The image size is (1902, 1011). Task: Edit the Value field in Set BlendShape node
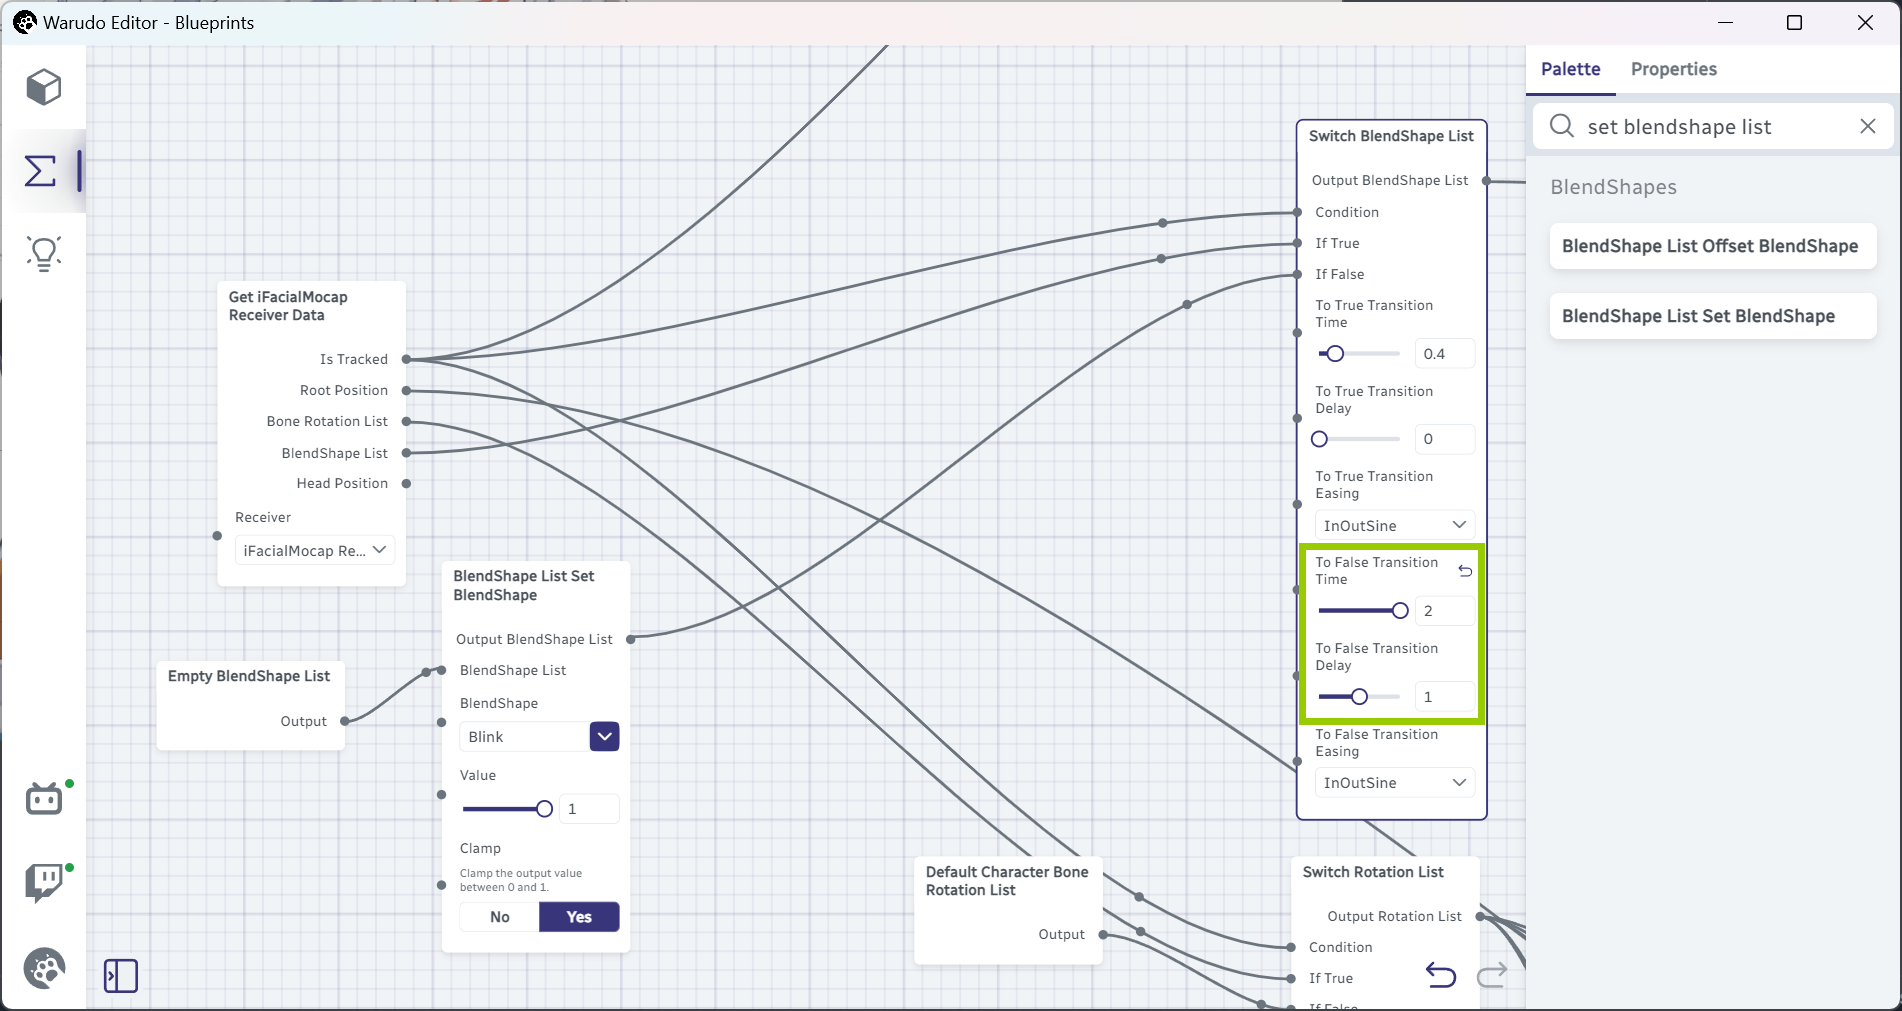tap(589, 809)
